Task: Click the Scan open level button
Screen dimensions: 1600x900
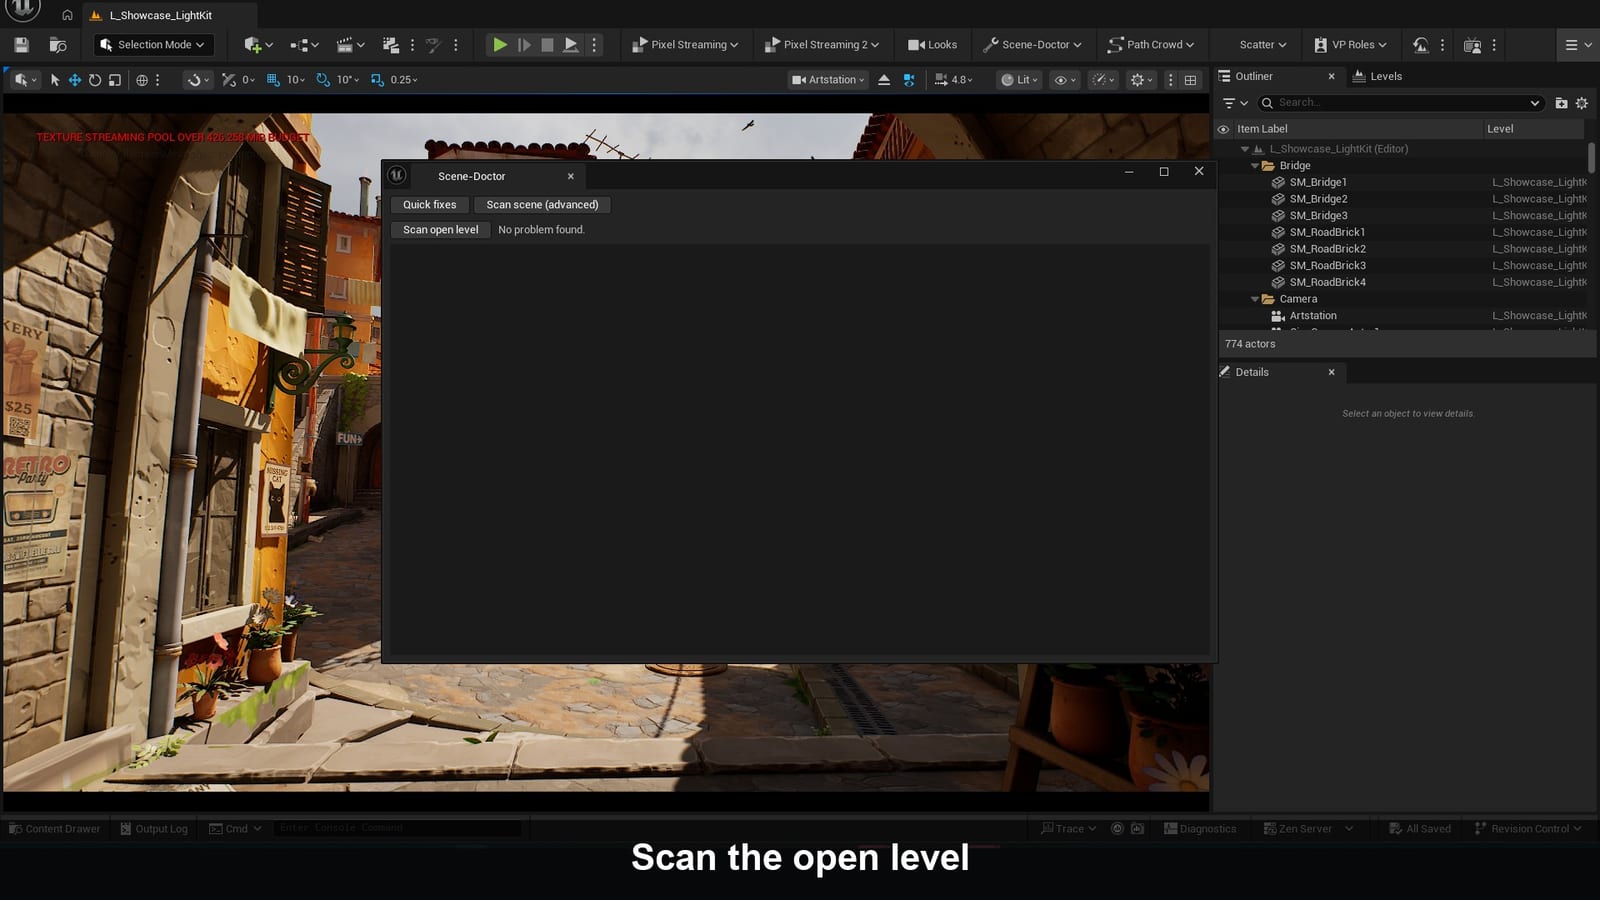Action: click(x=441, y=230)
